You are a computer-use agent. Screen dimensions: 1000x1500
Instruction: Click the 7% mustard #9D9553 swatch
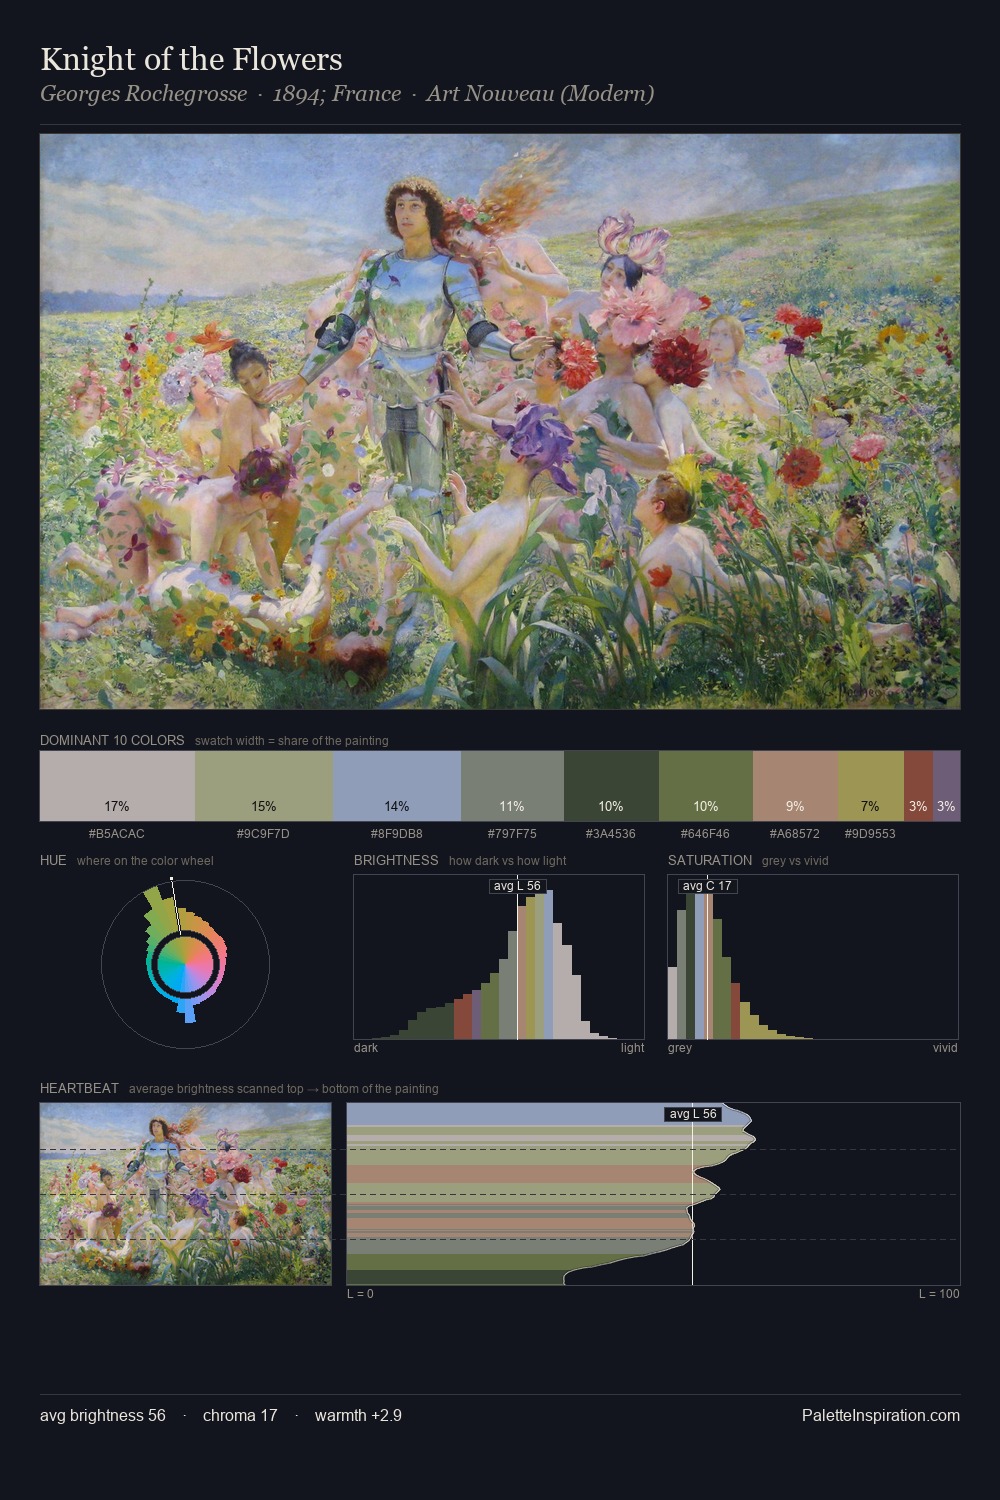click(x=870, y=786)
